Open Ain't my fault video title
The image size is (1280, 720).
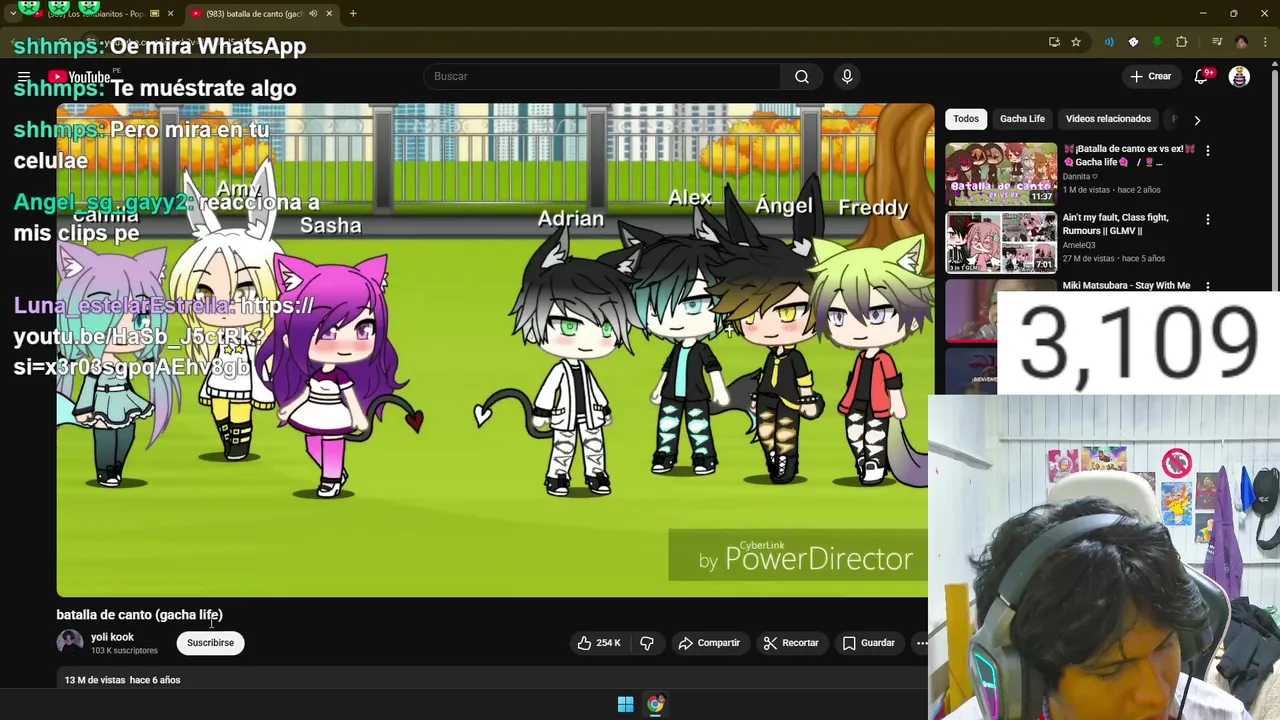pos(1116,224)
